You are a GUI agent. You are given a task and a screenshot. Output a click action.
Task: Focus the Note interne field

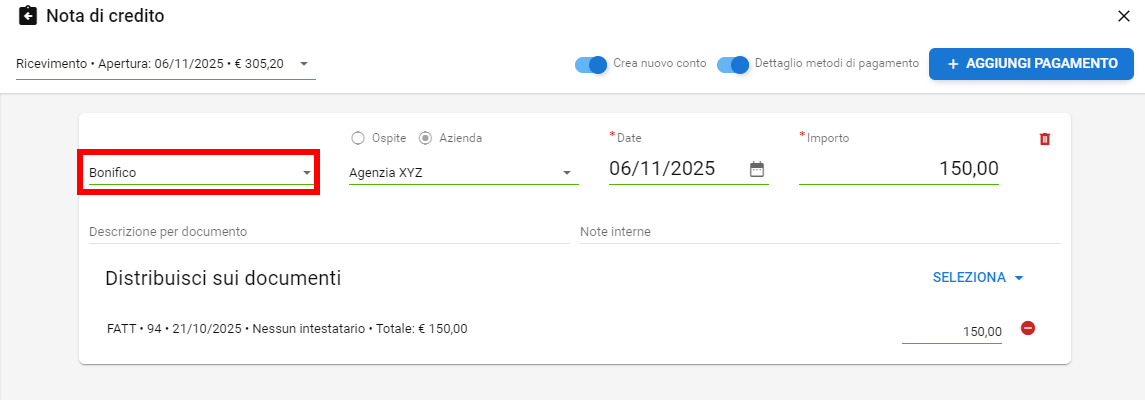(819, 232)
